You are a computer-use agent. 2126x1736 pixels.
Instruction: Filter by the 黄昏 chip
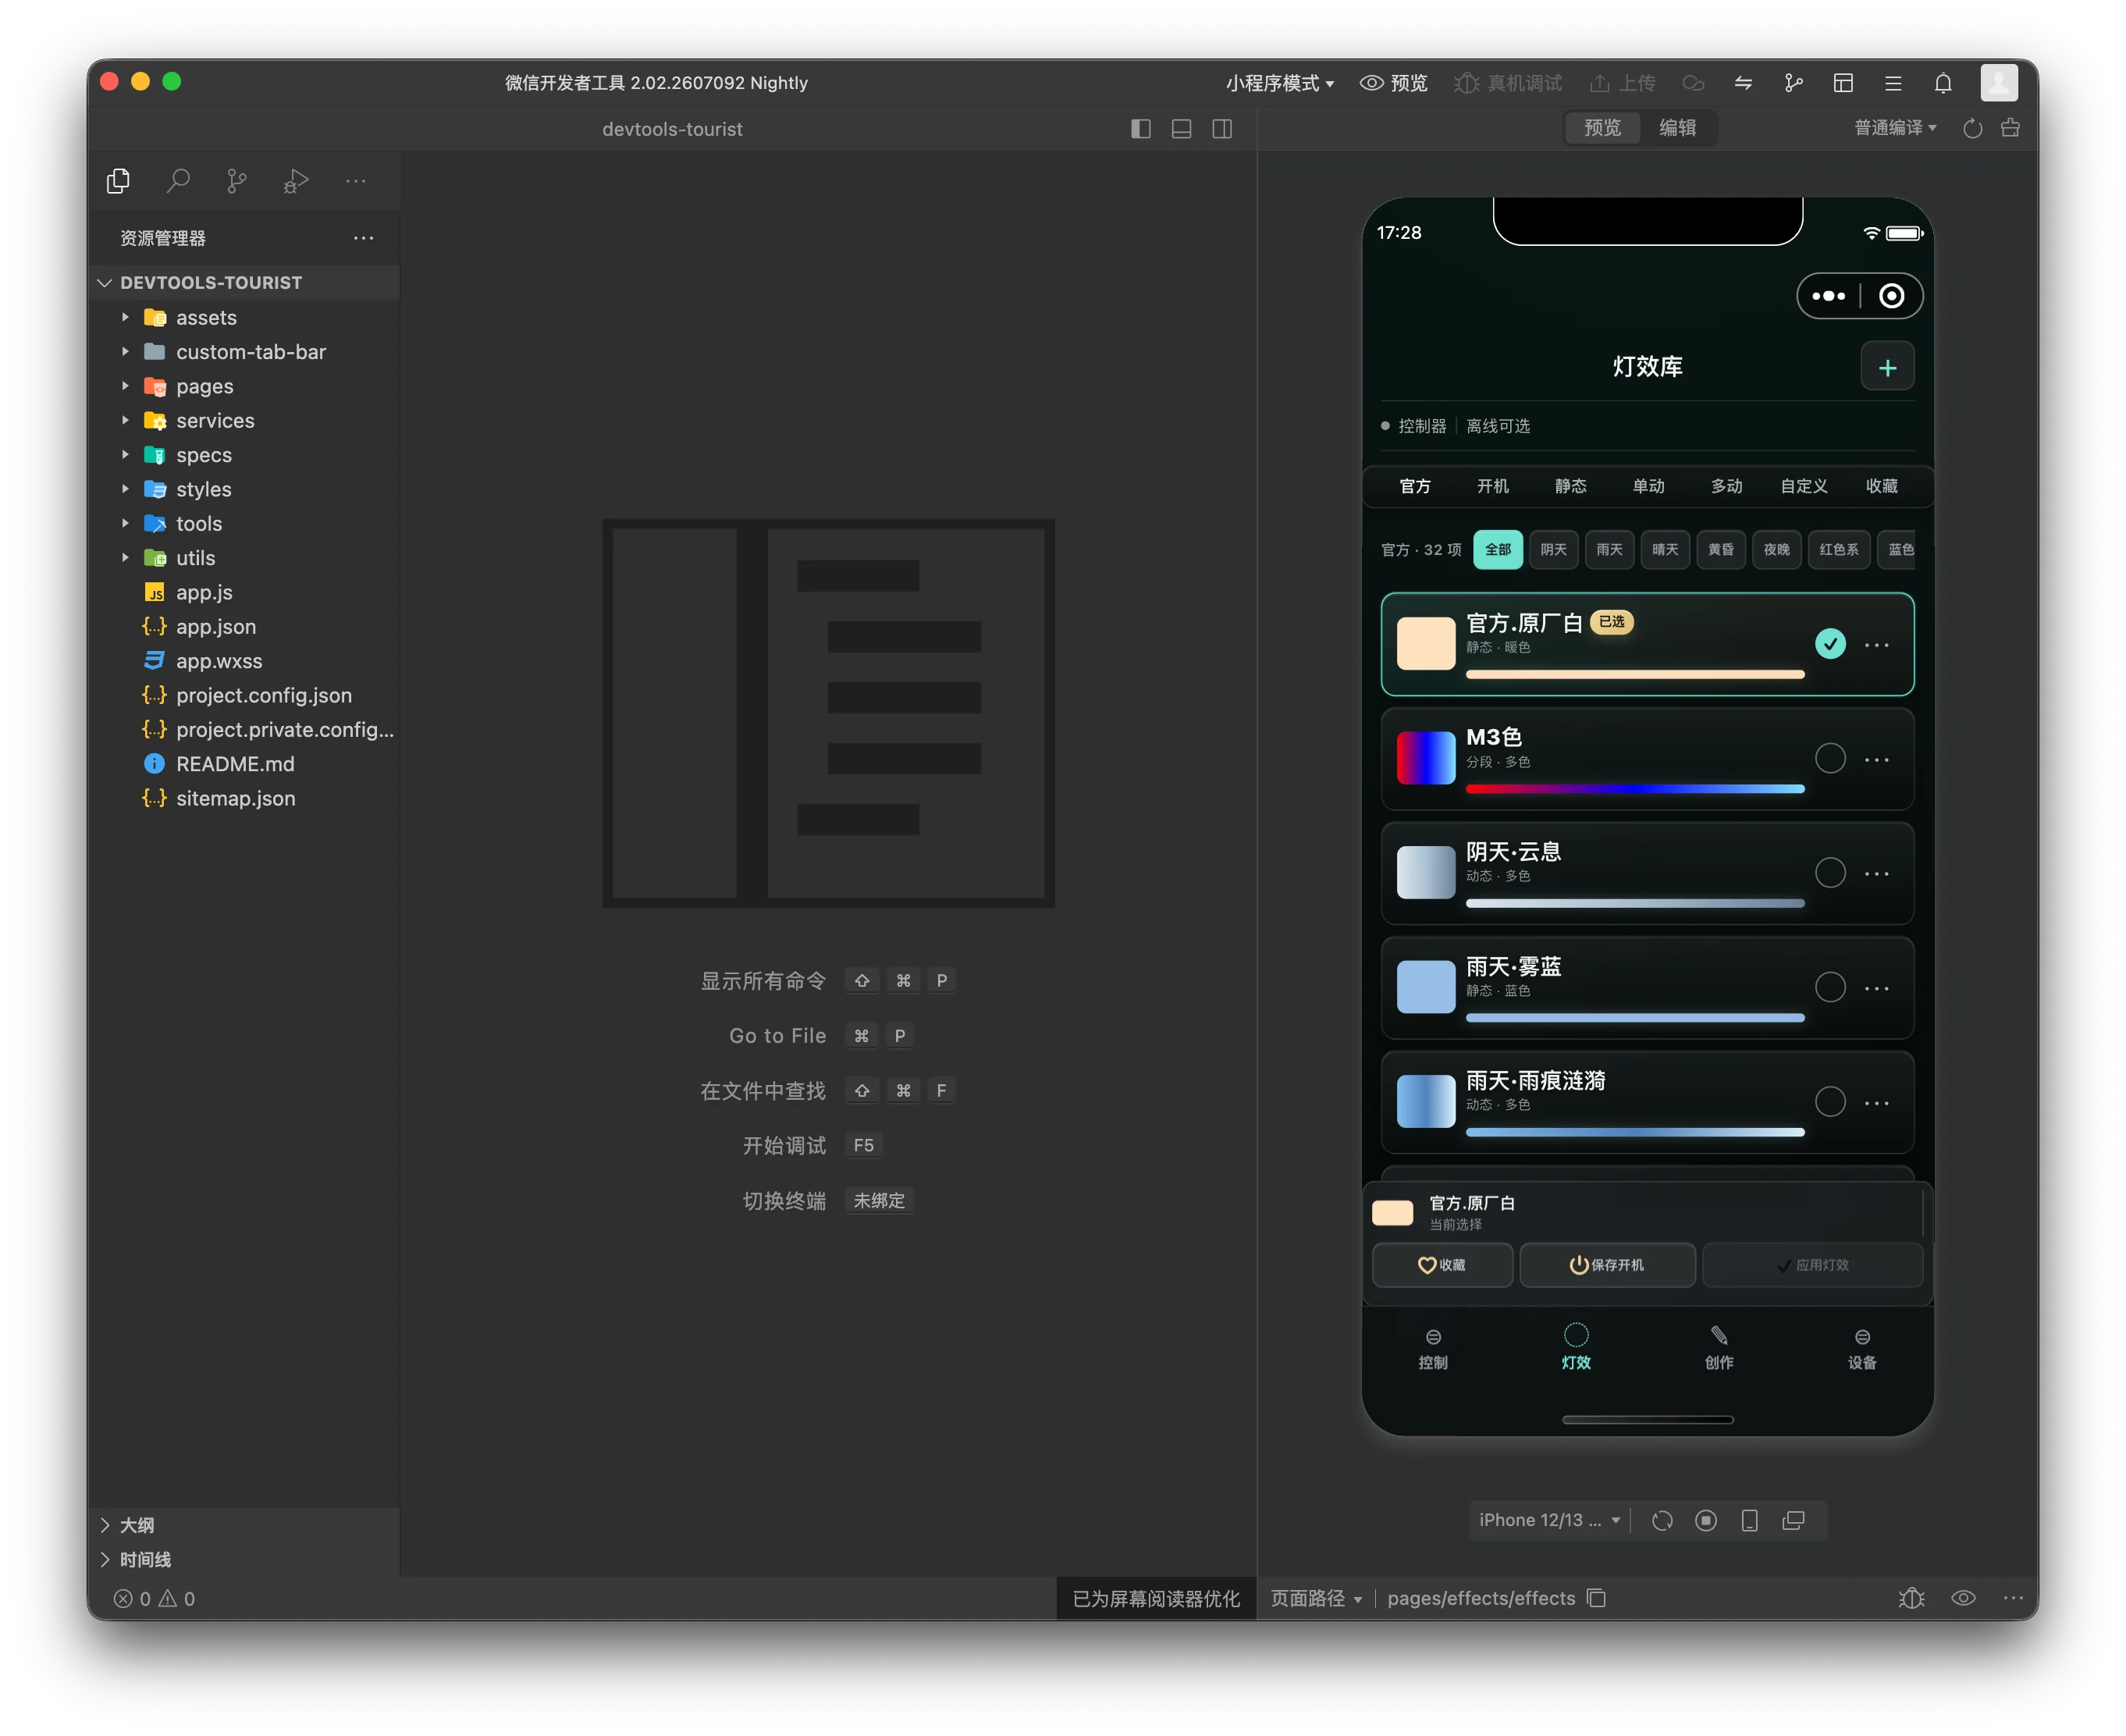click(1720, 549)
